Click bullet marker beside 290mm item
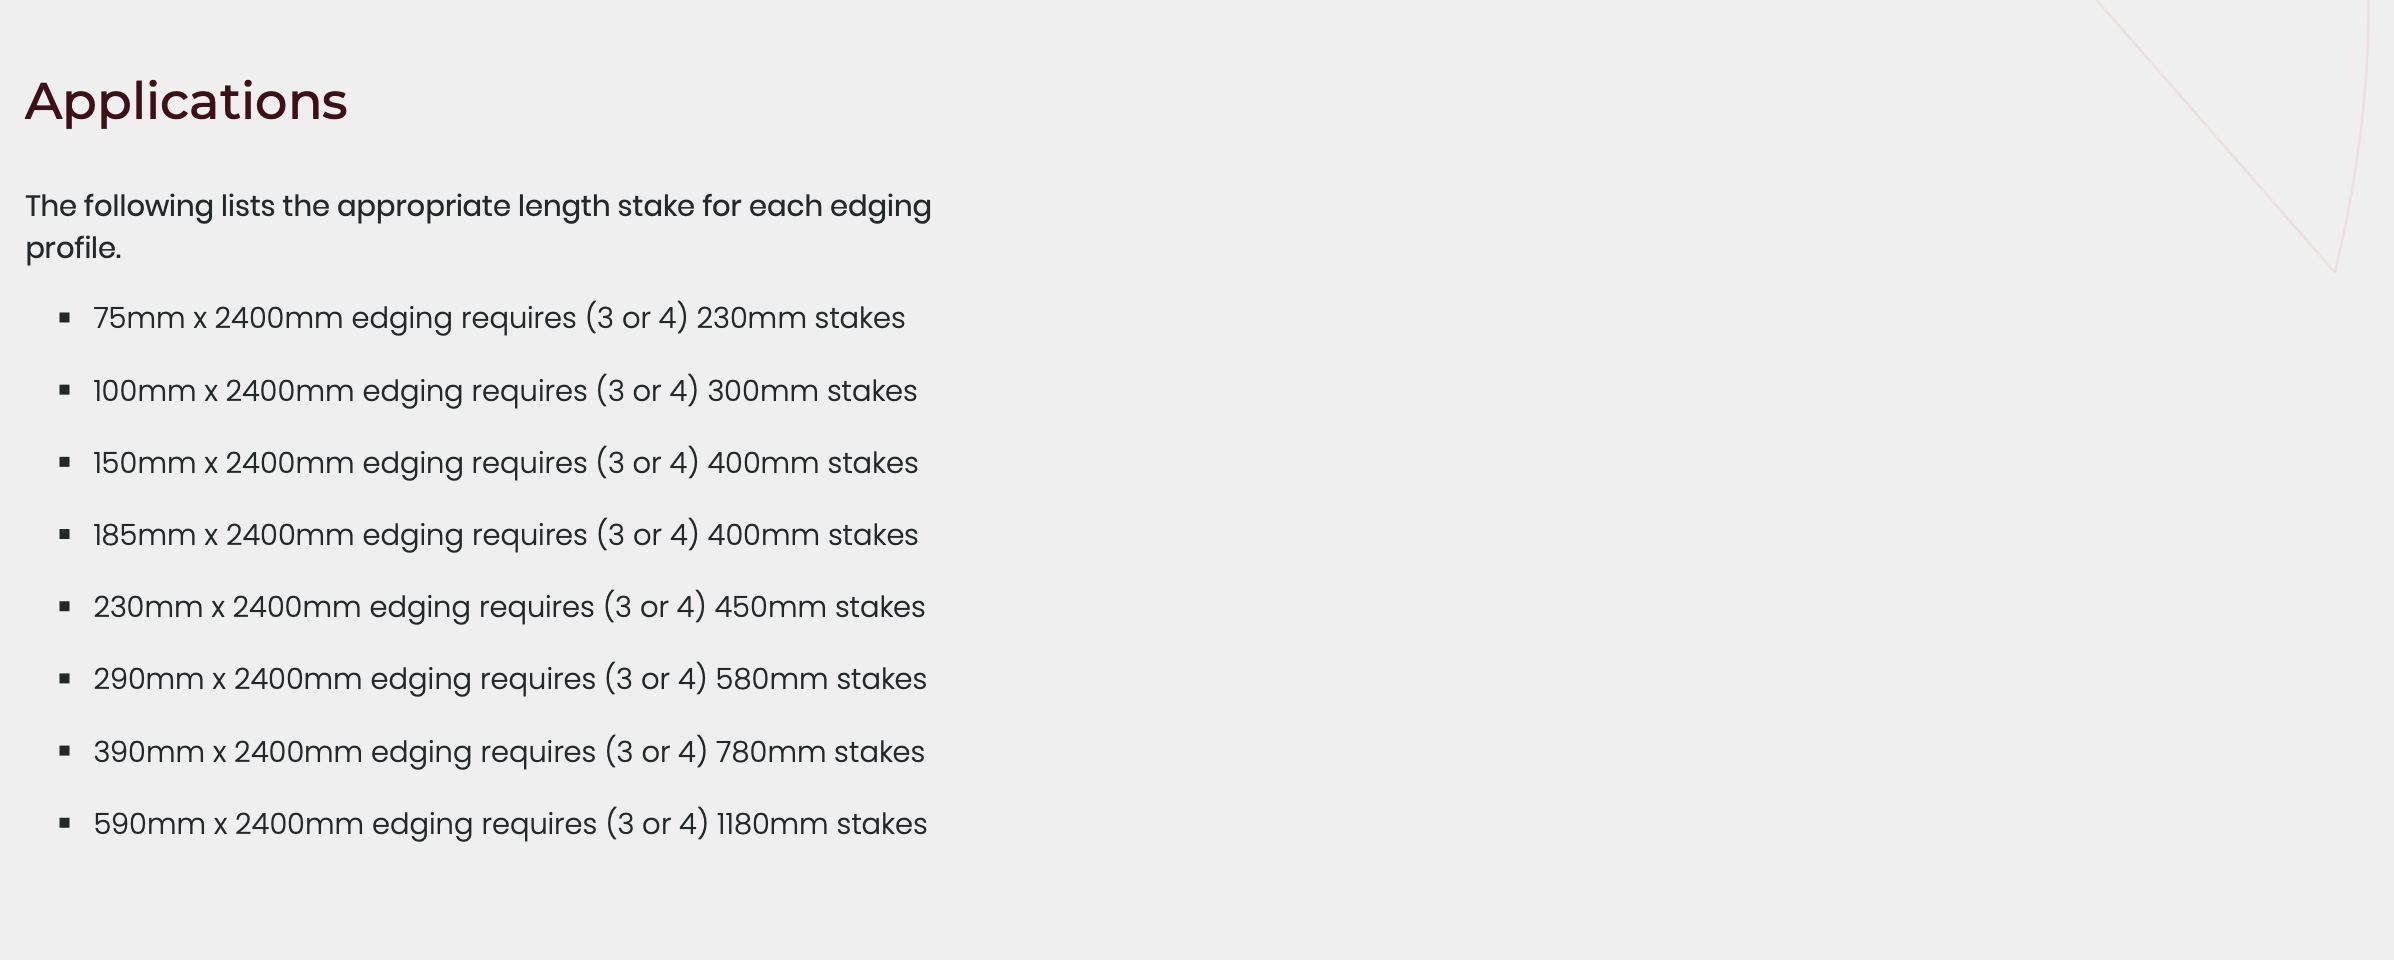 coord(65,678)
